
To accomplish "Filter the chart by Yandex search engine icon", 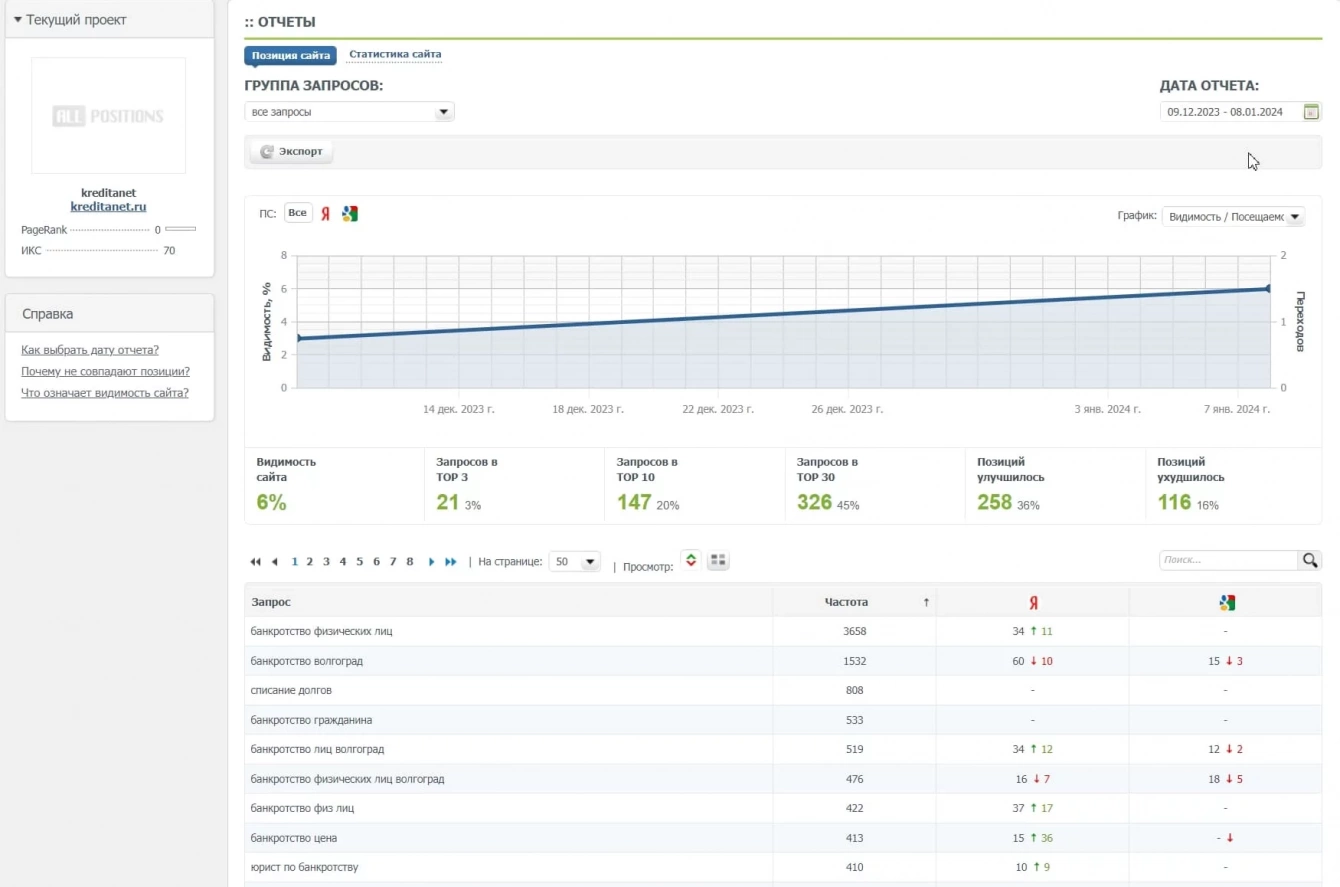I will [325, 214].
